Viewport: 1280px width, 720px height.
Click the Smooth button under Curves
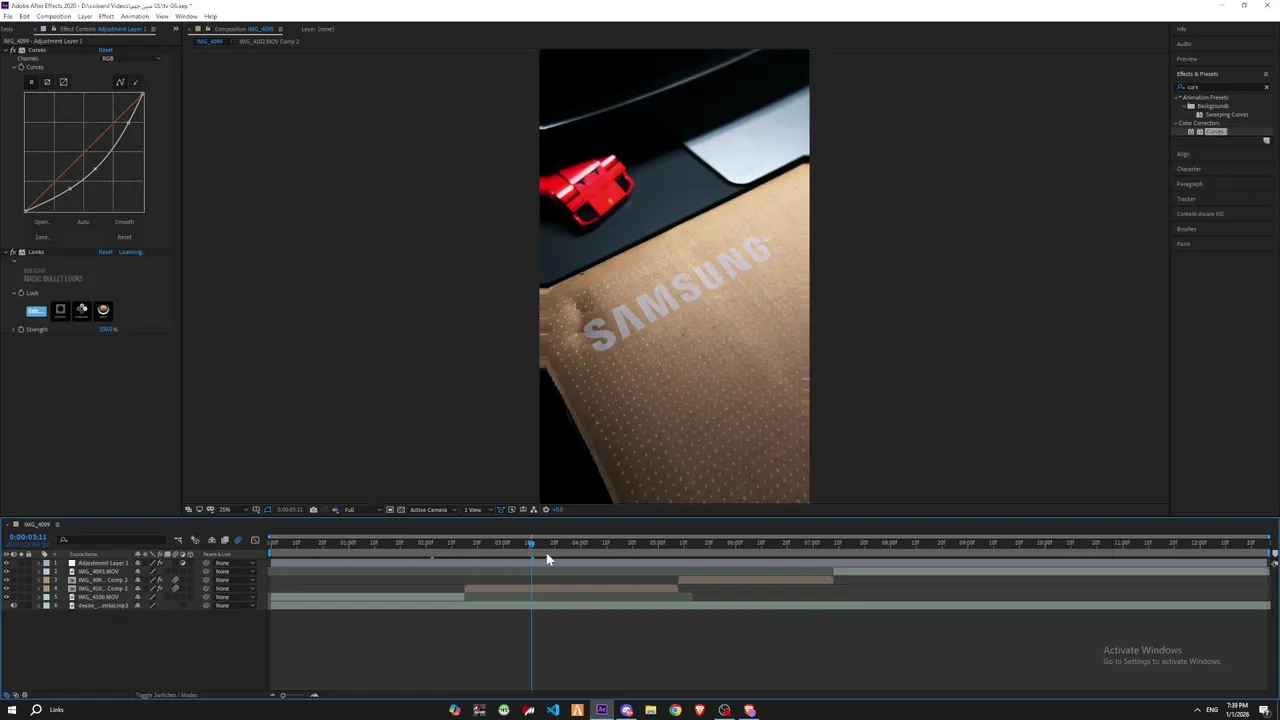[x=124, y=222]
